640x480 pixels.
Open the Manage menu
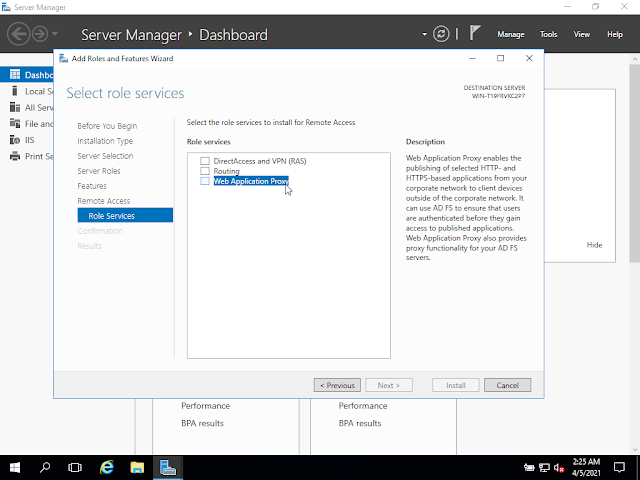point(511,34)
